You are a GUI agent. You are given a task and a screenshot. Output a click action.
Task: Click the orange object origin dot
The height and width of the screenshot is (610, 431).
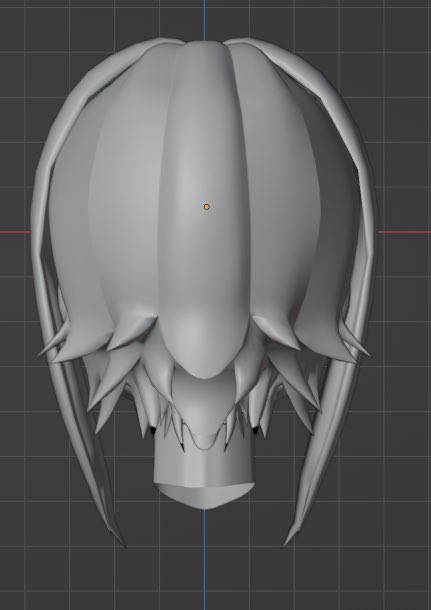(207, 207)
